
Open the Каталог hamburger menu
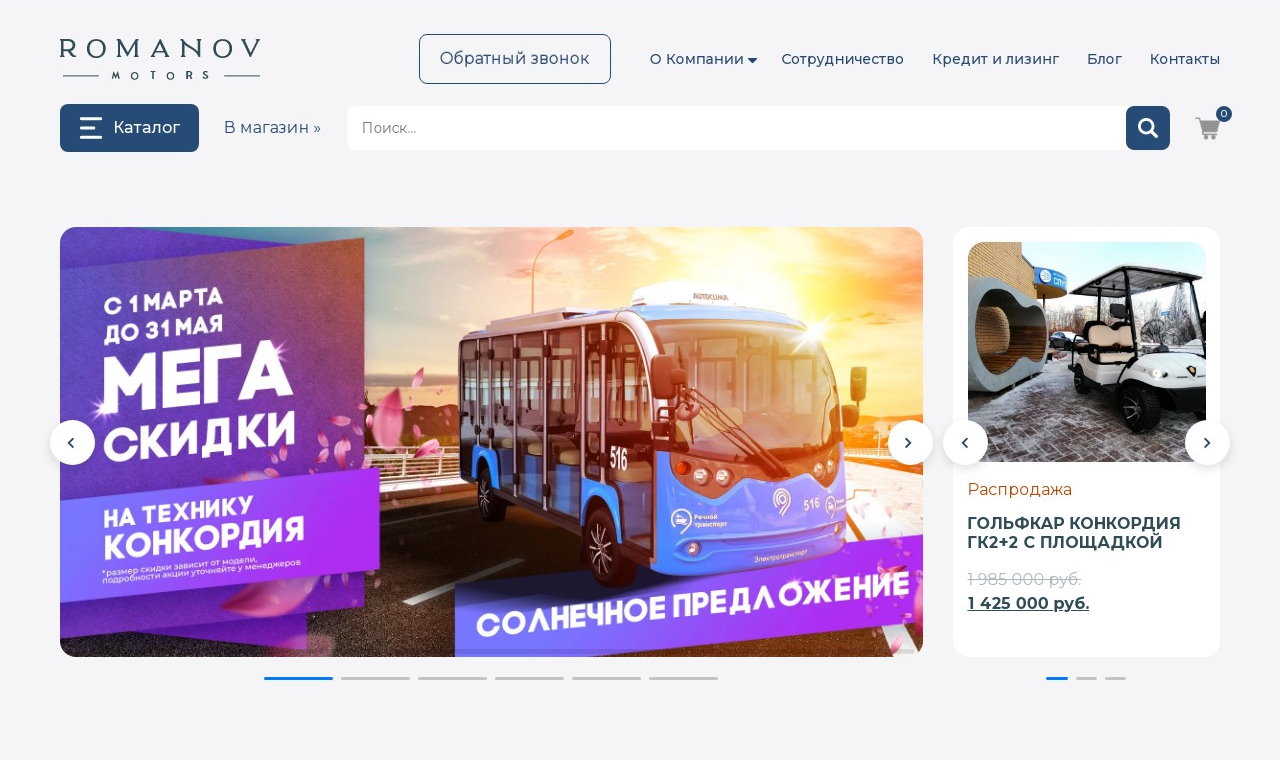click(x=129, y=128)
